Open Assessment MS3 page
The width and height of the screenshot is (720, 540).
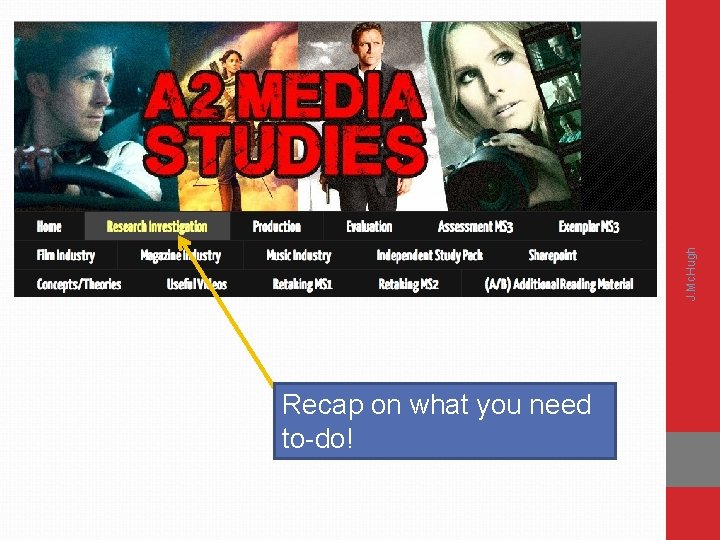coord(475,226)
